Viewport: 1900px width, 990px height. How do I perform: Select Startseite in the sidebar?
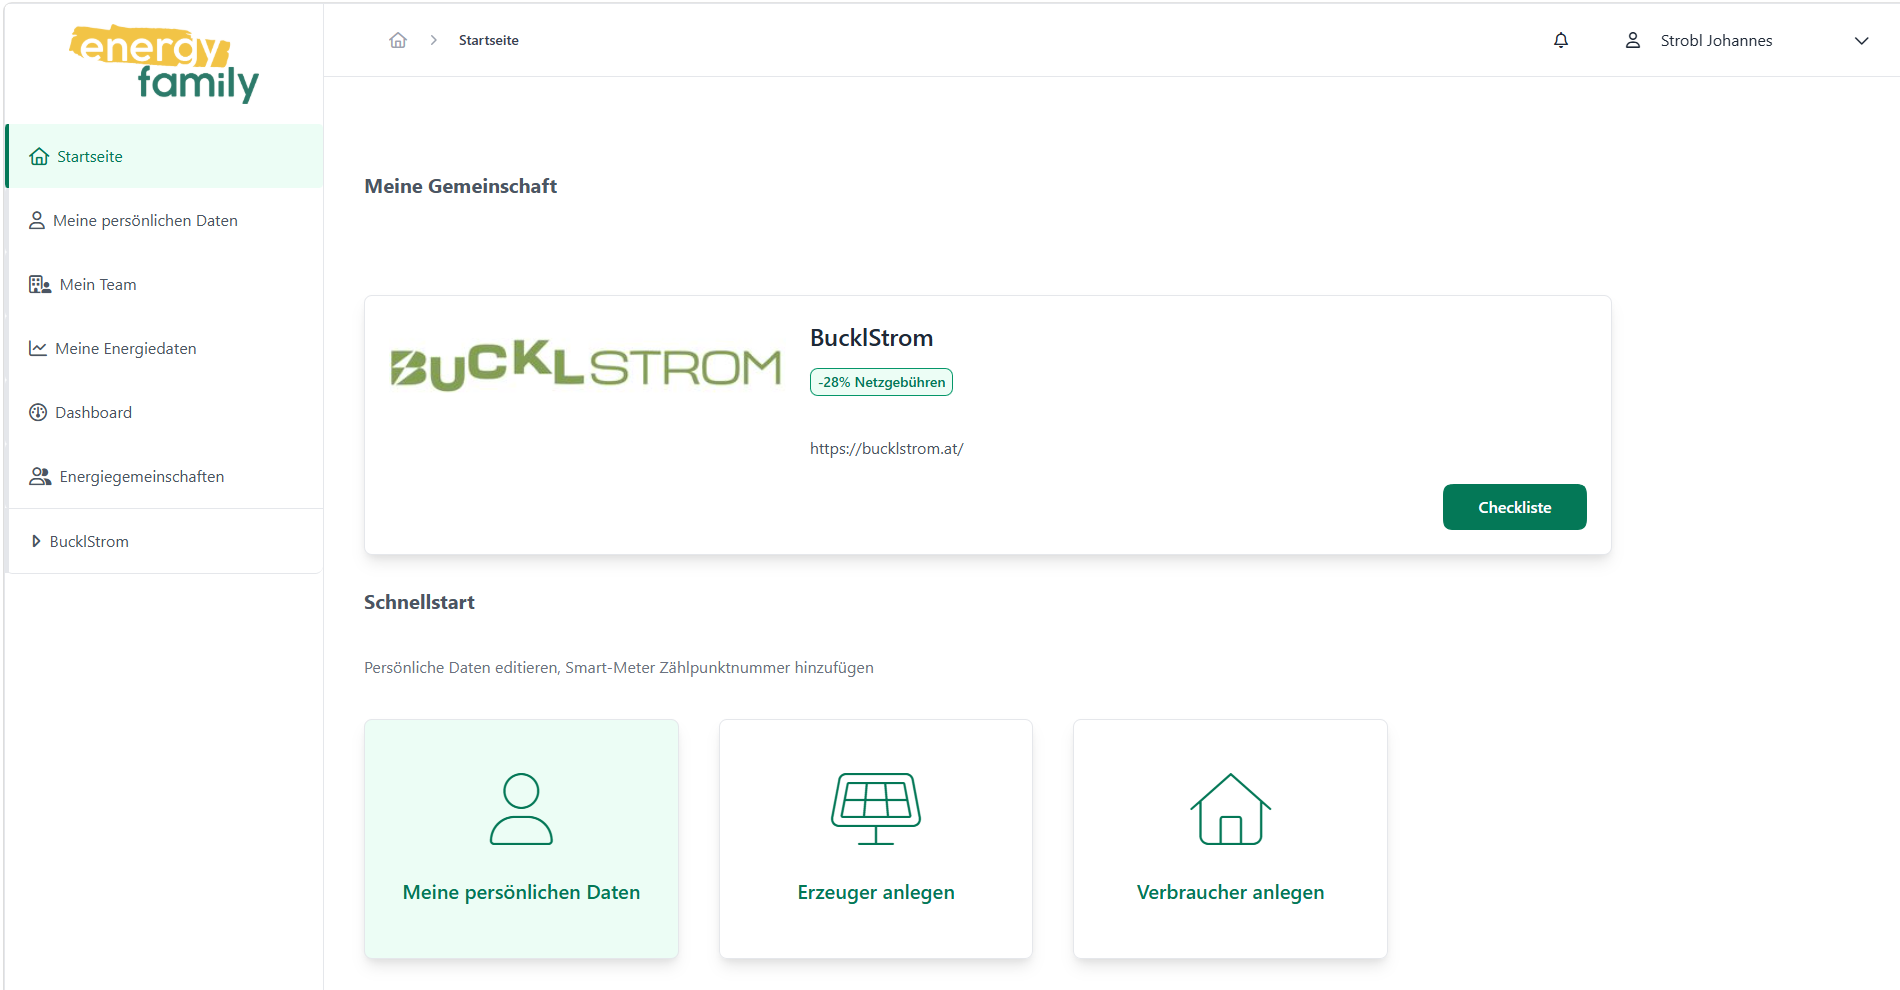click(x=165, y=156)
